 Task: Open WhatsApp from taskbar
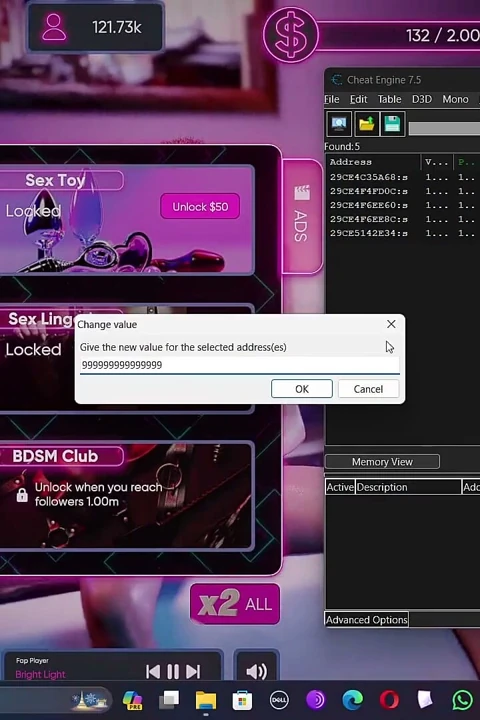(x=463, y=700)
